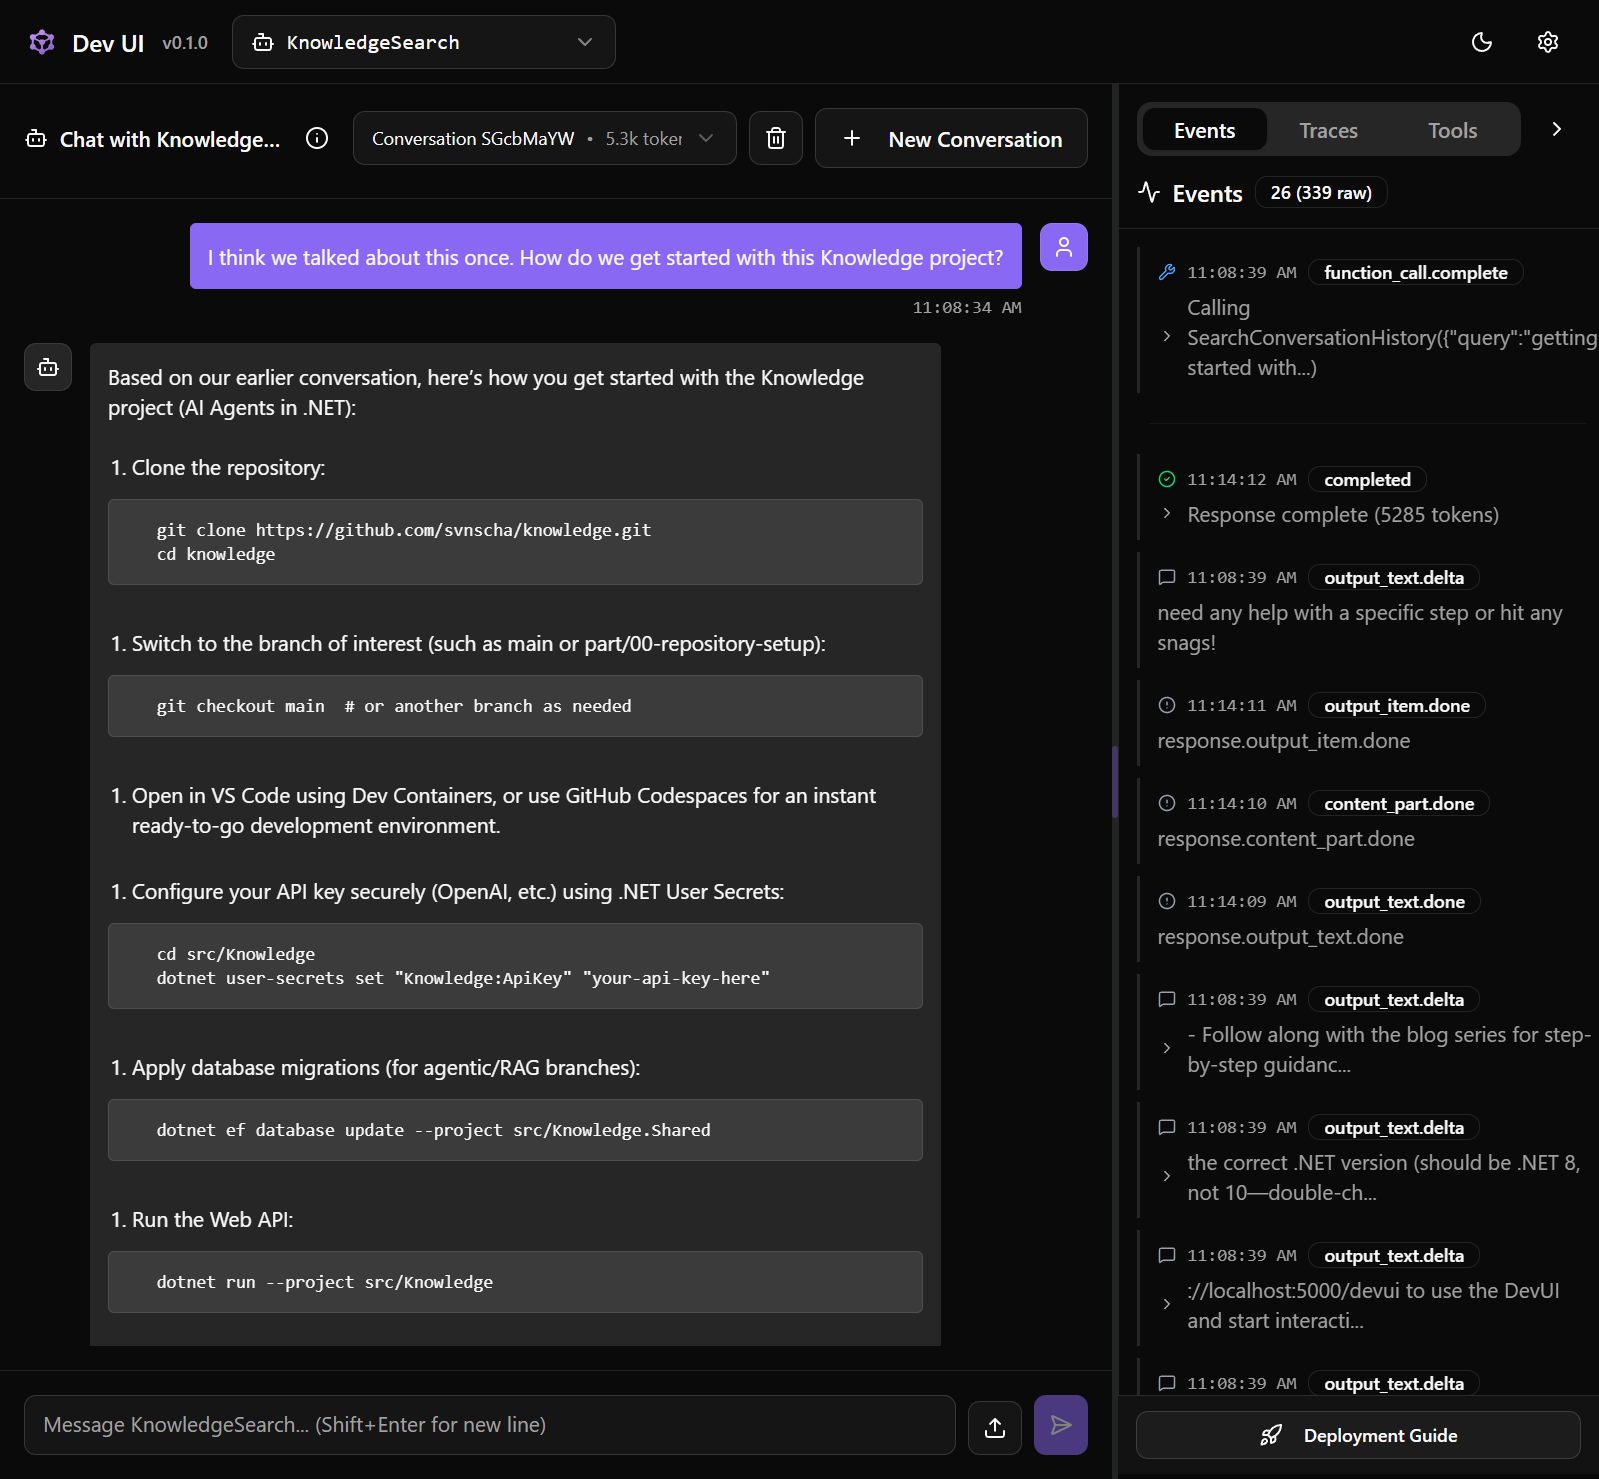The height and width of the screenshot is (1479, 1599).
Task: Collapse the right panel with the chevron arrow
Action: pos(1556,129)
